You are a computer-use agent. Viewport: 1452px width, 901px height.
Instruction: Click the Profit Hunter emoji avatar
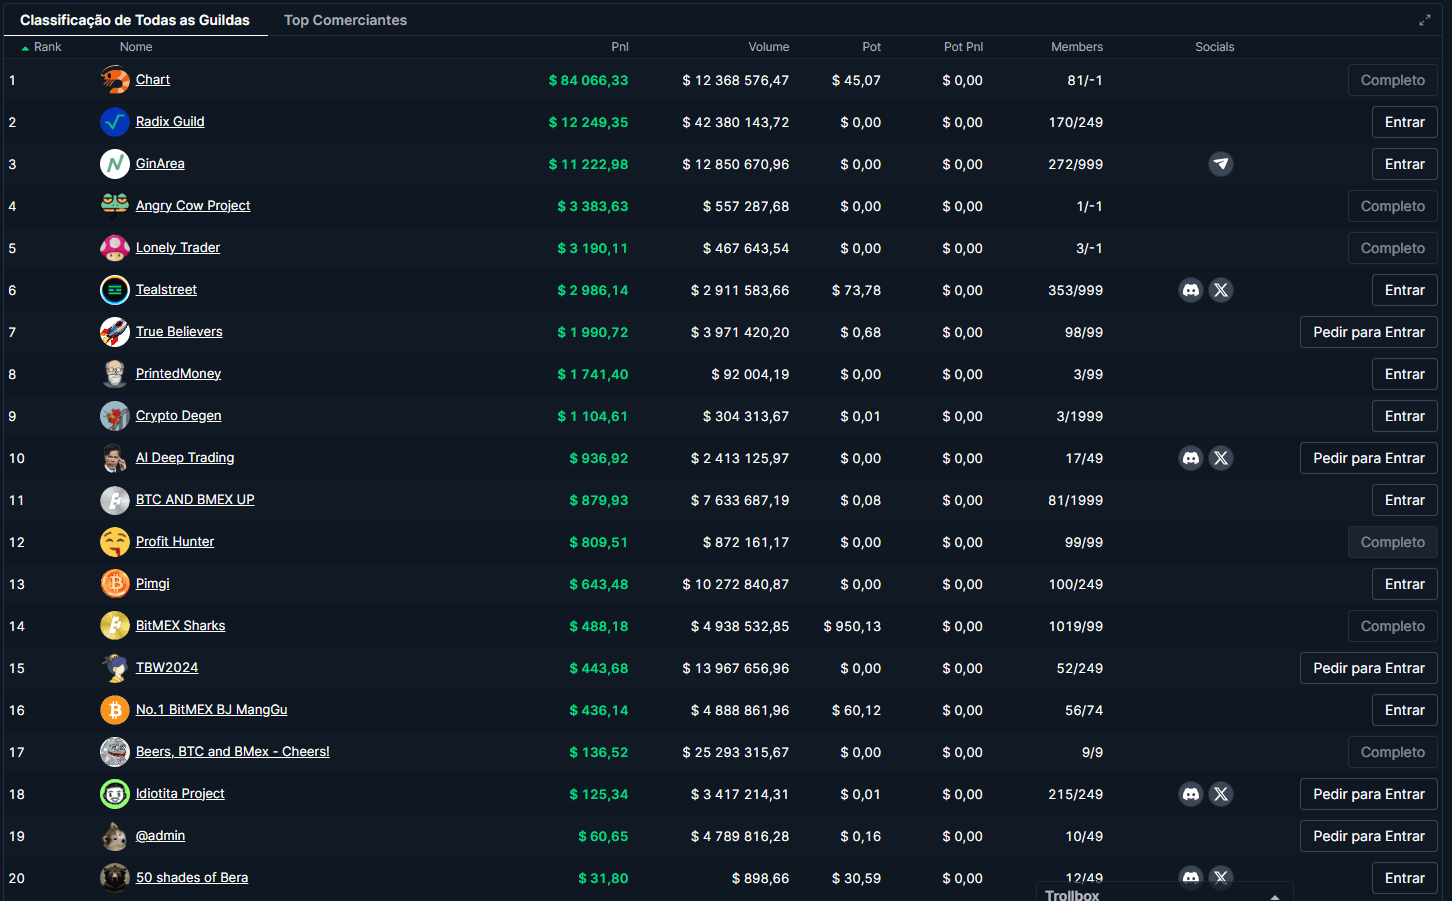pos(115,542)
